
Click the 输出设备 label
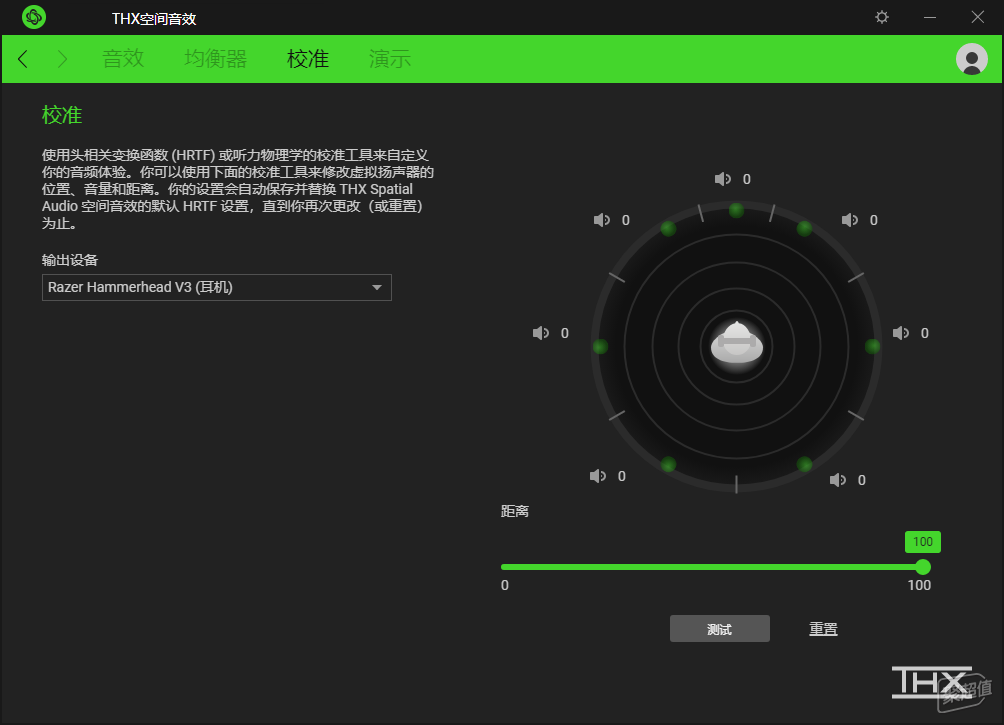tap(70, 260)
